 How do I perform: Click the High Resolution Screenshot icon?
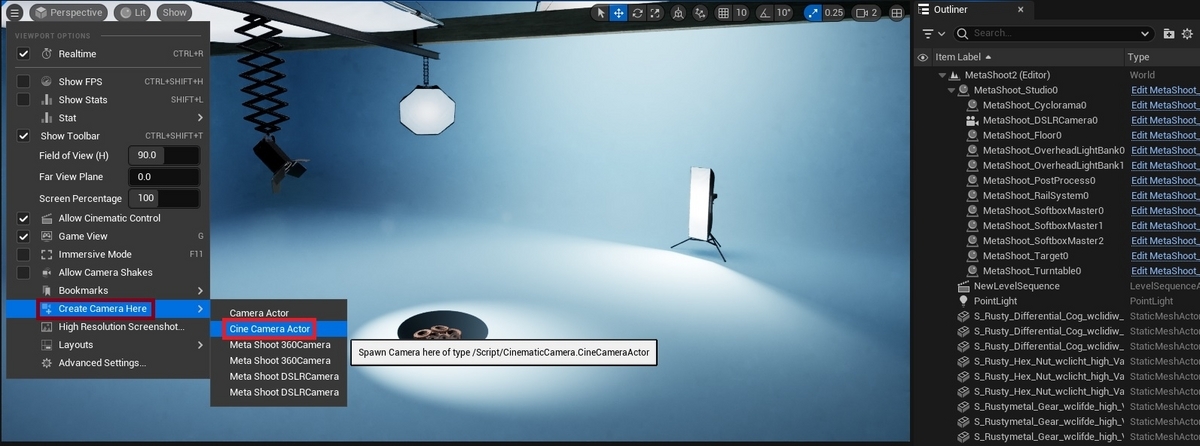pyautogui.click(x=48, y=326)
